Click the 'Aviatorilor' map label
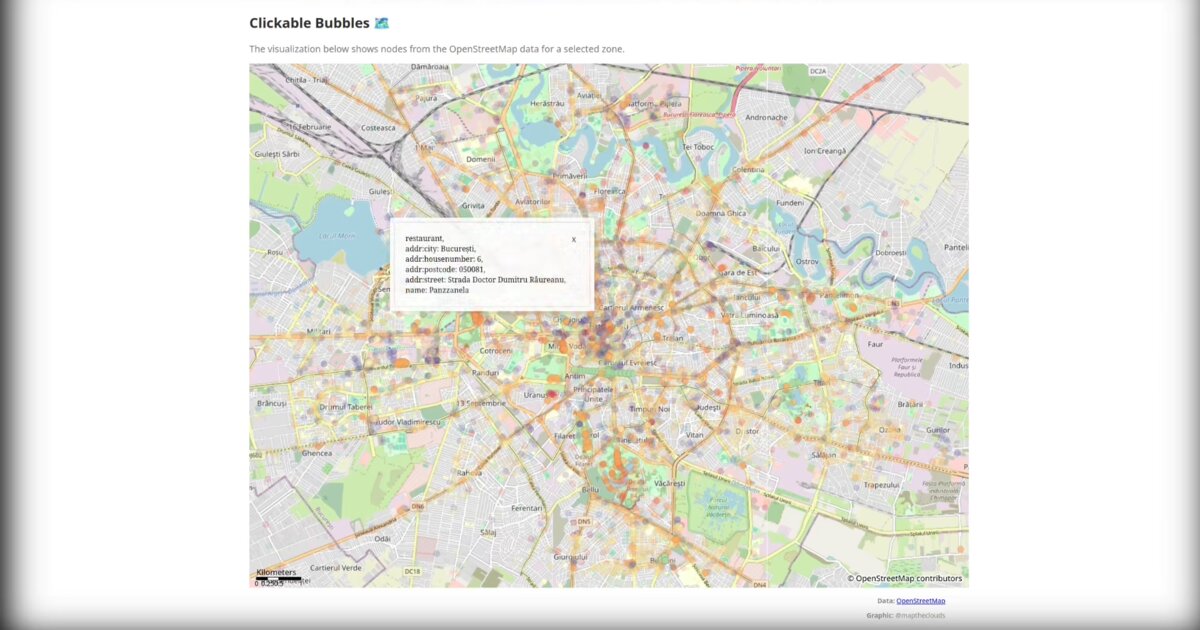This screenshot has height=630, width=1200. (532, 202)
